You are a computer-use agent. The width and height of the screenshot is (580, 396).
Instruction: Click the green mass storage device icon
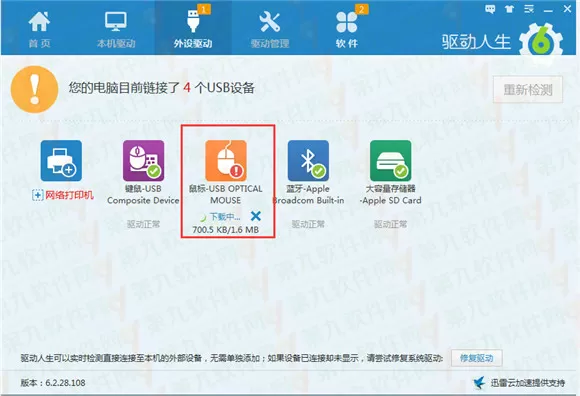coord(391,161)
